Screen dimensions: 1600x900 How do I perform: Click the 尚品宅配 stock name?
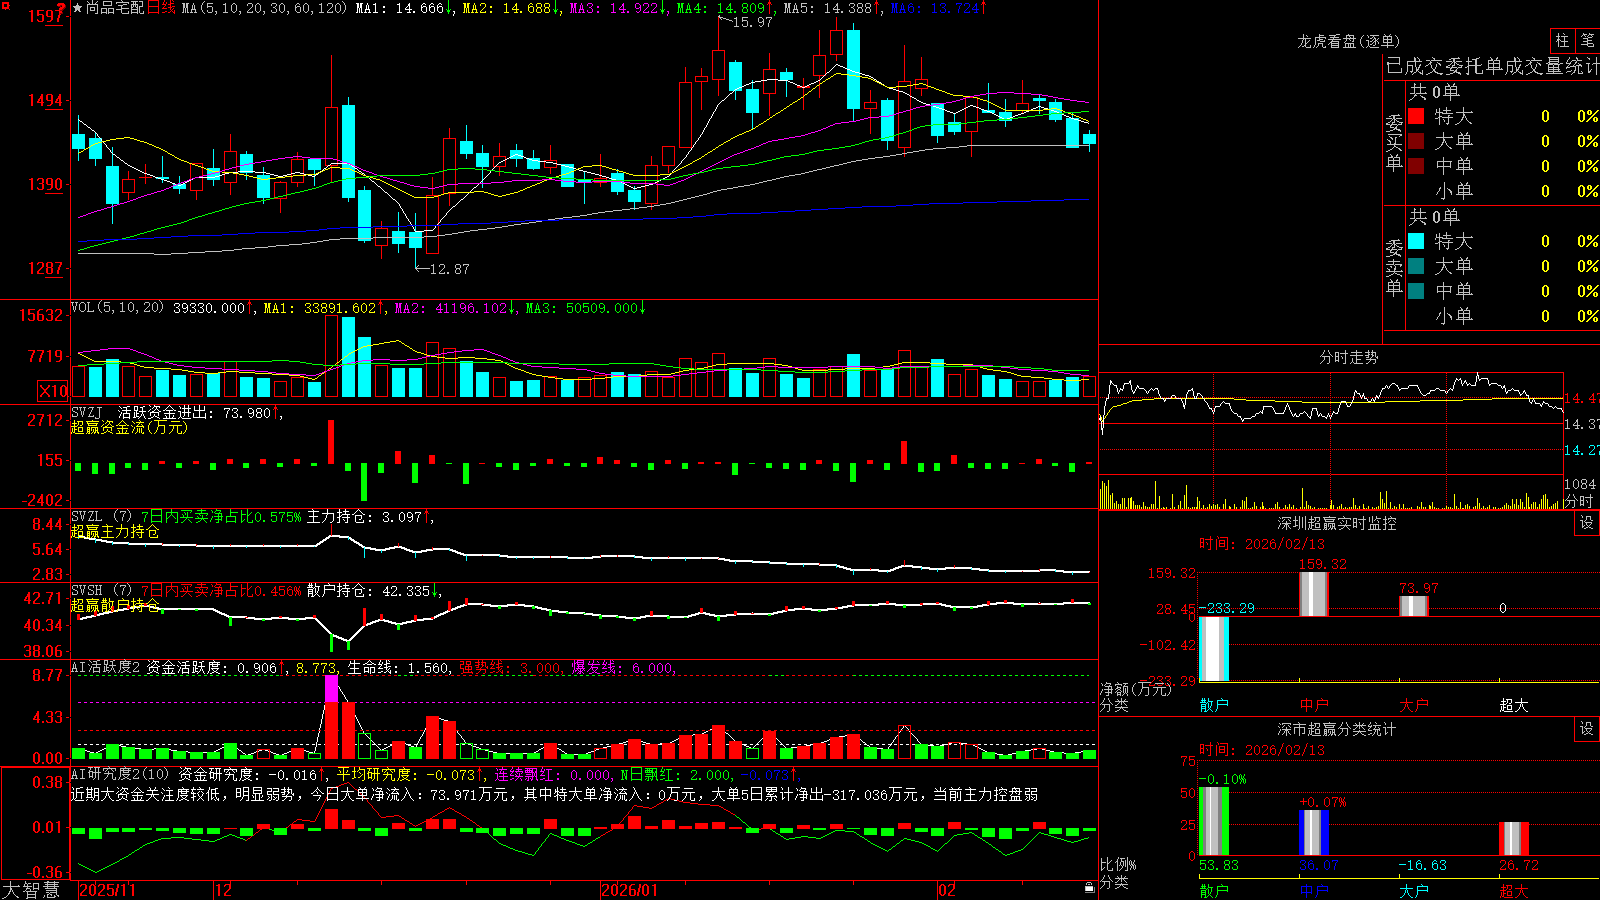click(x=115, y=8)
